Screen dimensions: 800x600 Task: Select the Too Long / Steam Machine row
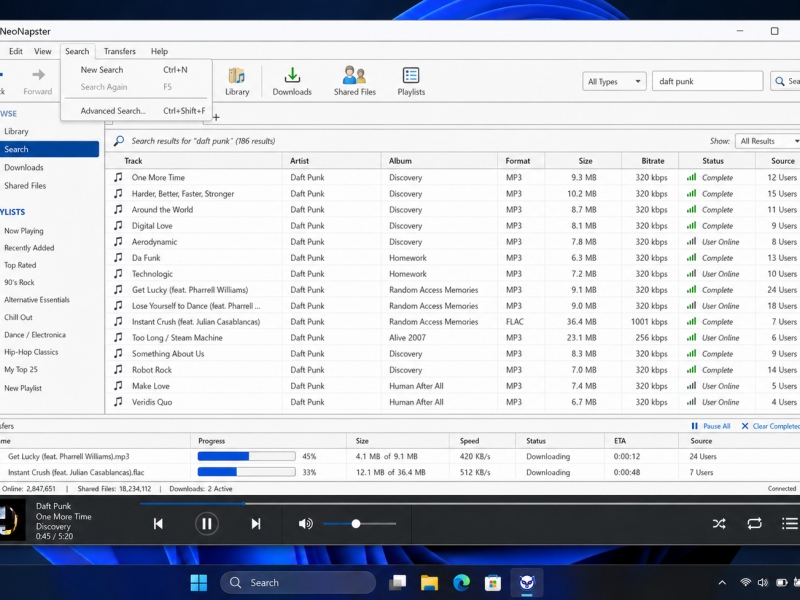(453, 337)
